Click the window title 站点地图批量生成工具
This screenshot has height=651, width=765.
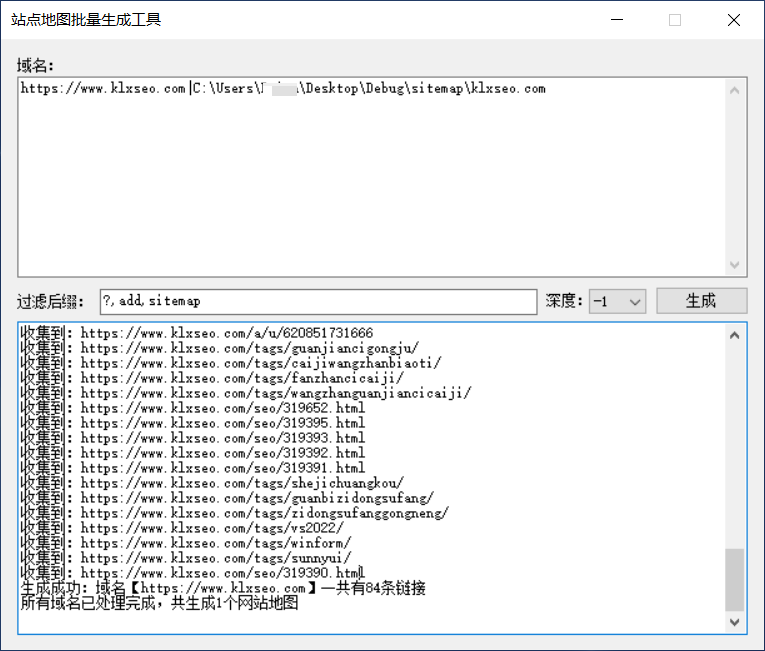pyautogui.click(x=86, y=20)
